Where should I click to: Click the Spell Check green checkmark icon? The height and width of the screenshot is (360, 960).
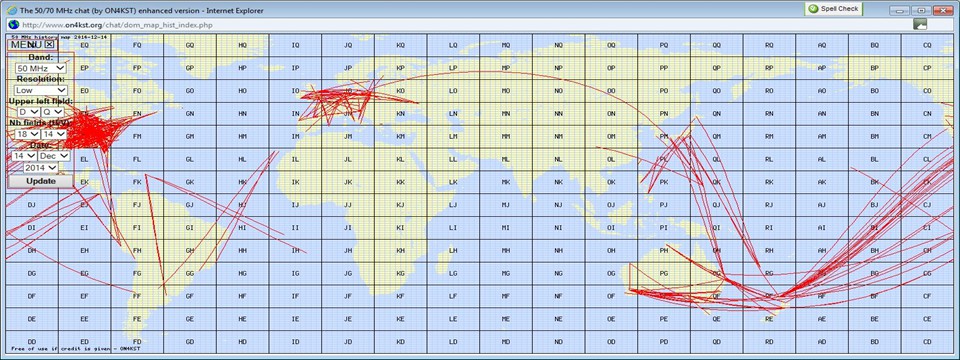pyautogui.click(x=812, y=9)
